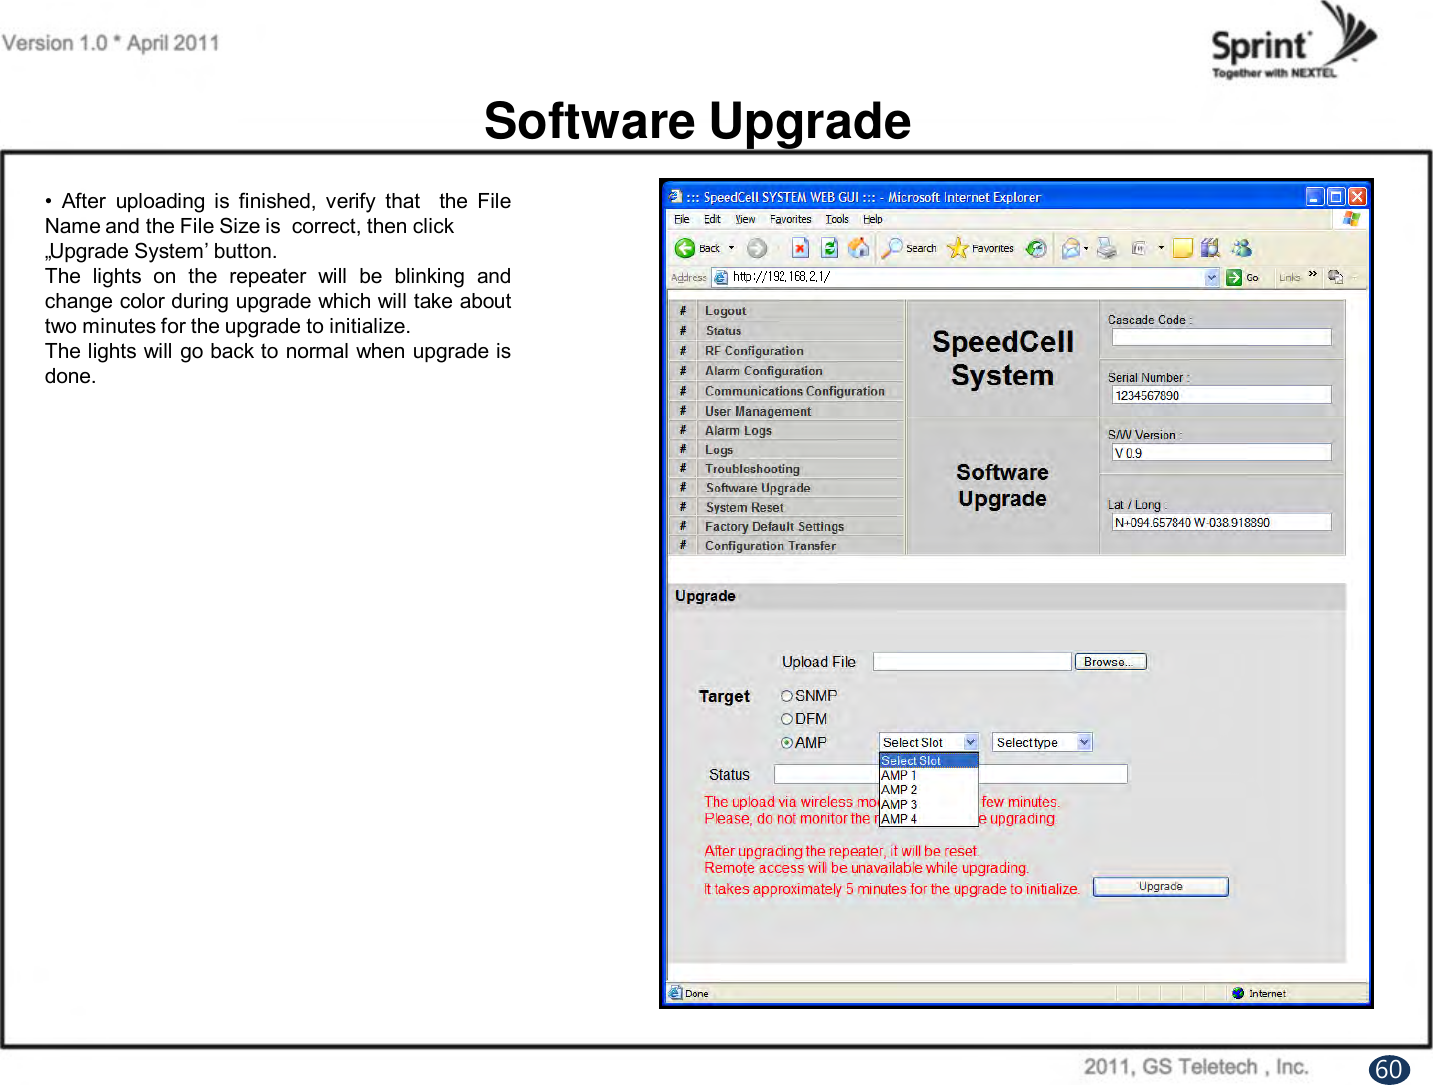The height and width of the screenshot is (1085, 1433).
Task: Click the Links chevron to show more
Action: coord(1313,274)
